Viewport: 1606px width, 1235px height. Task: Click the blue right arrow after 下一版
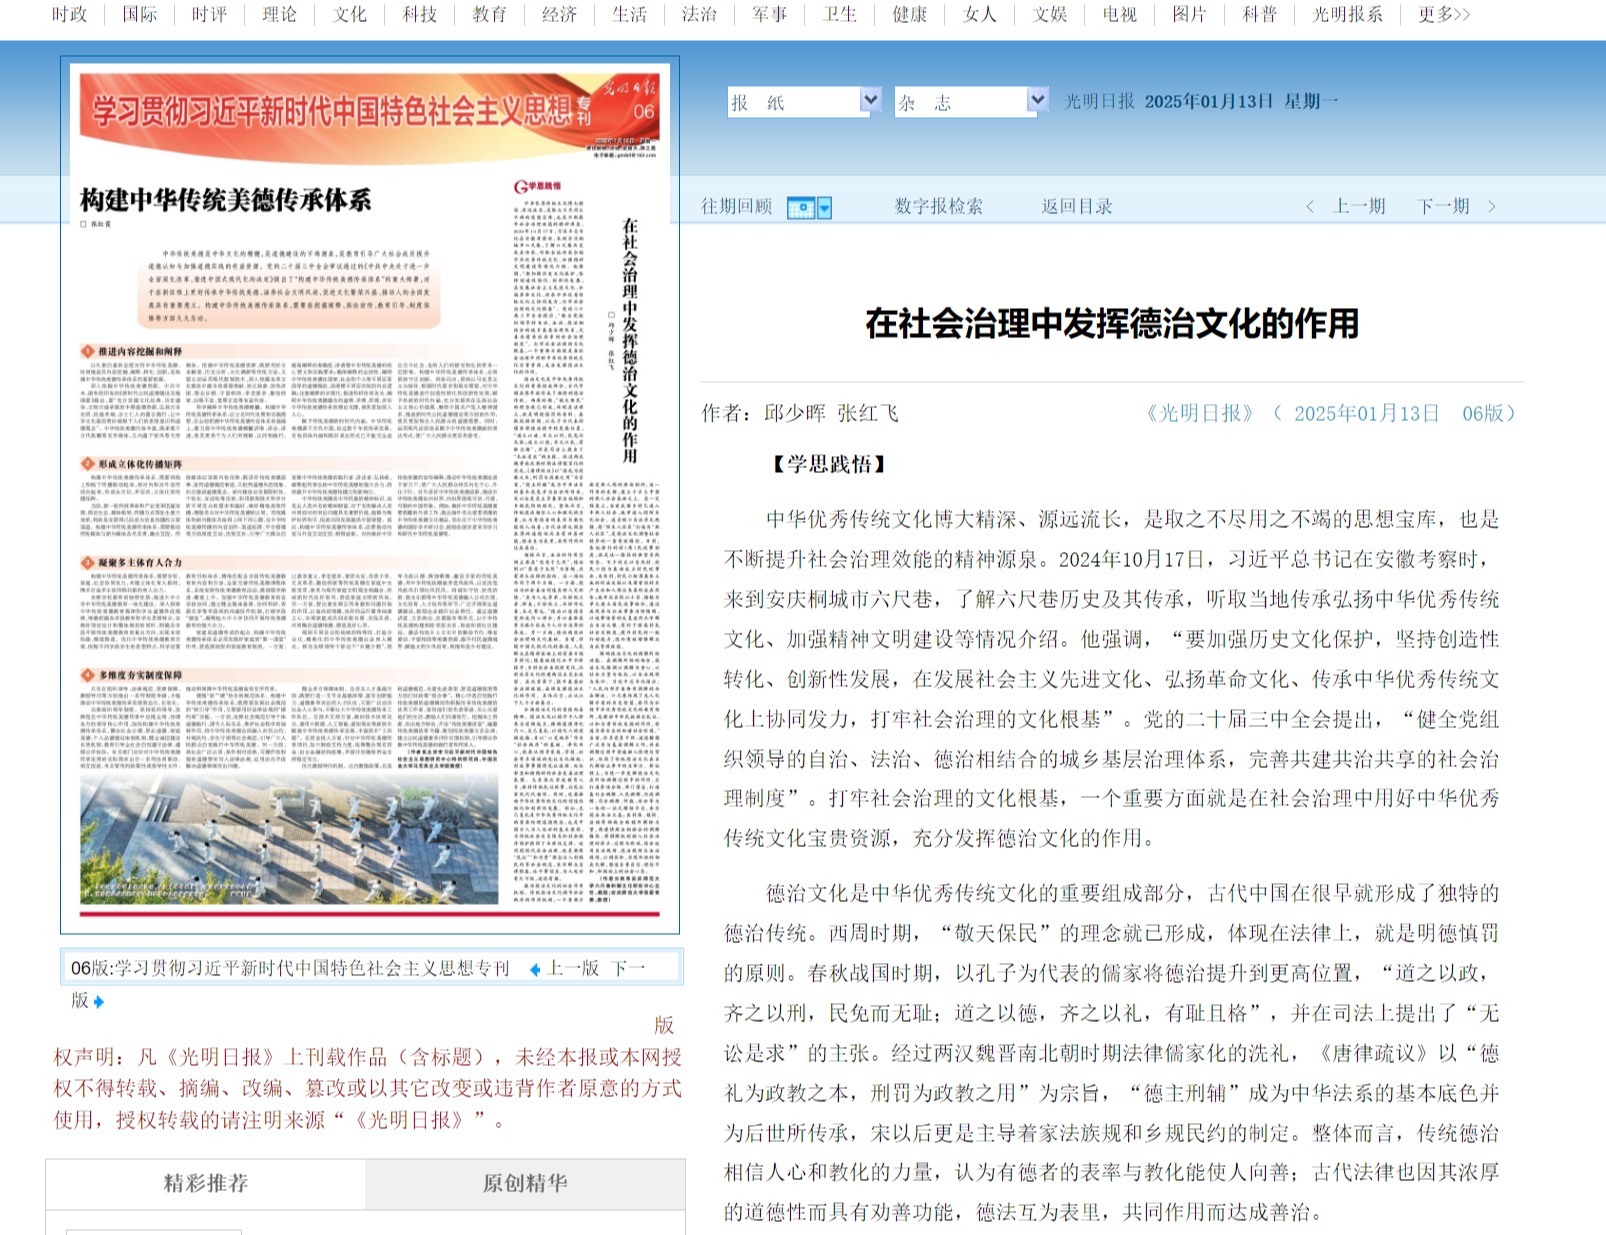point(98,1001)
